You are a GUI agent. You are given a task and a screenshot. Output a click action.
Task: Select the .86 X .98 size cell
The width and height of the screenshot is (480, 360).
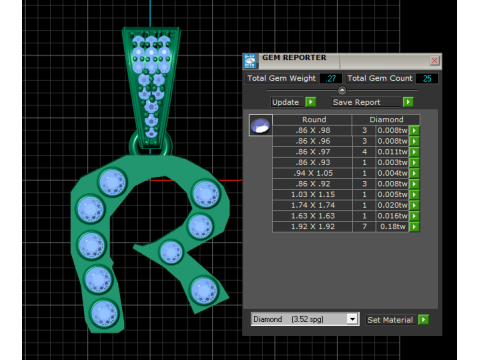coord(312,131)
